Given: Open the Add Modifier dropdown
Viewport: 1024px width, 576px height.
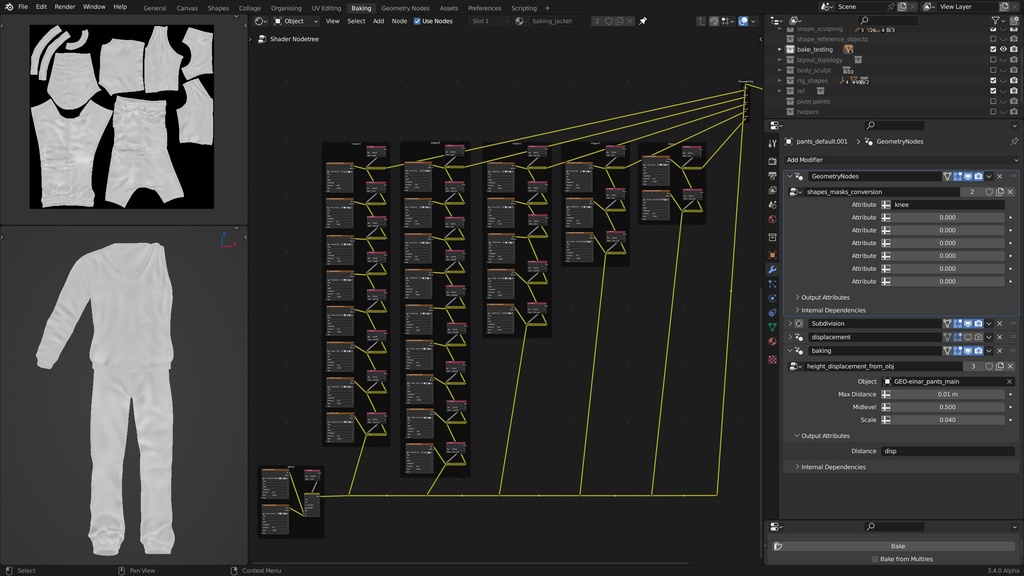Looking at the screenshot, I should (x=900, y=160).
